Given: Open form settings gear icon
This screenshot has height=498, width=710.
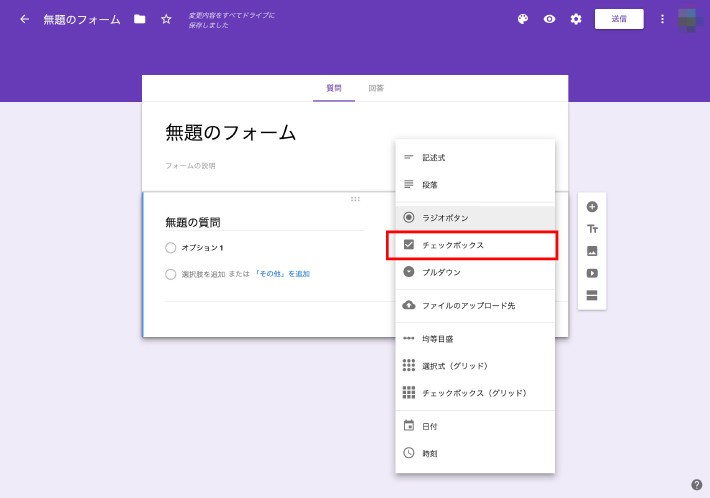Looking at the screenshot, I should point(576,19).
